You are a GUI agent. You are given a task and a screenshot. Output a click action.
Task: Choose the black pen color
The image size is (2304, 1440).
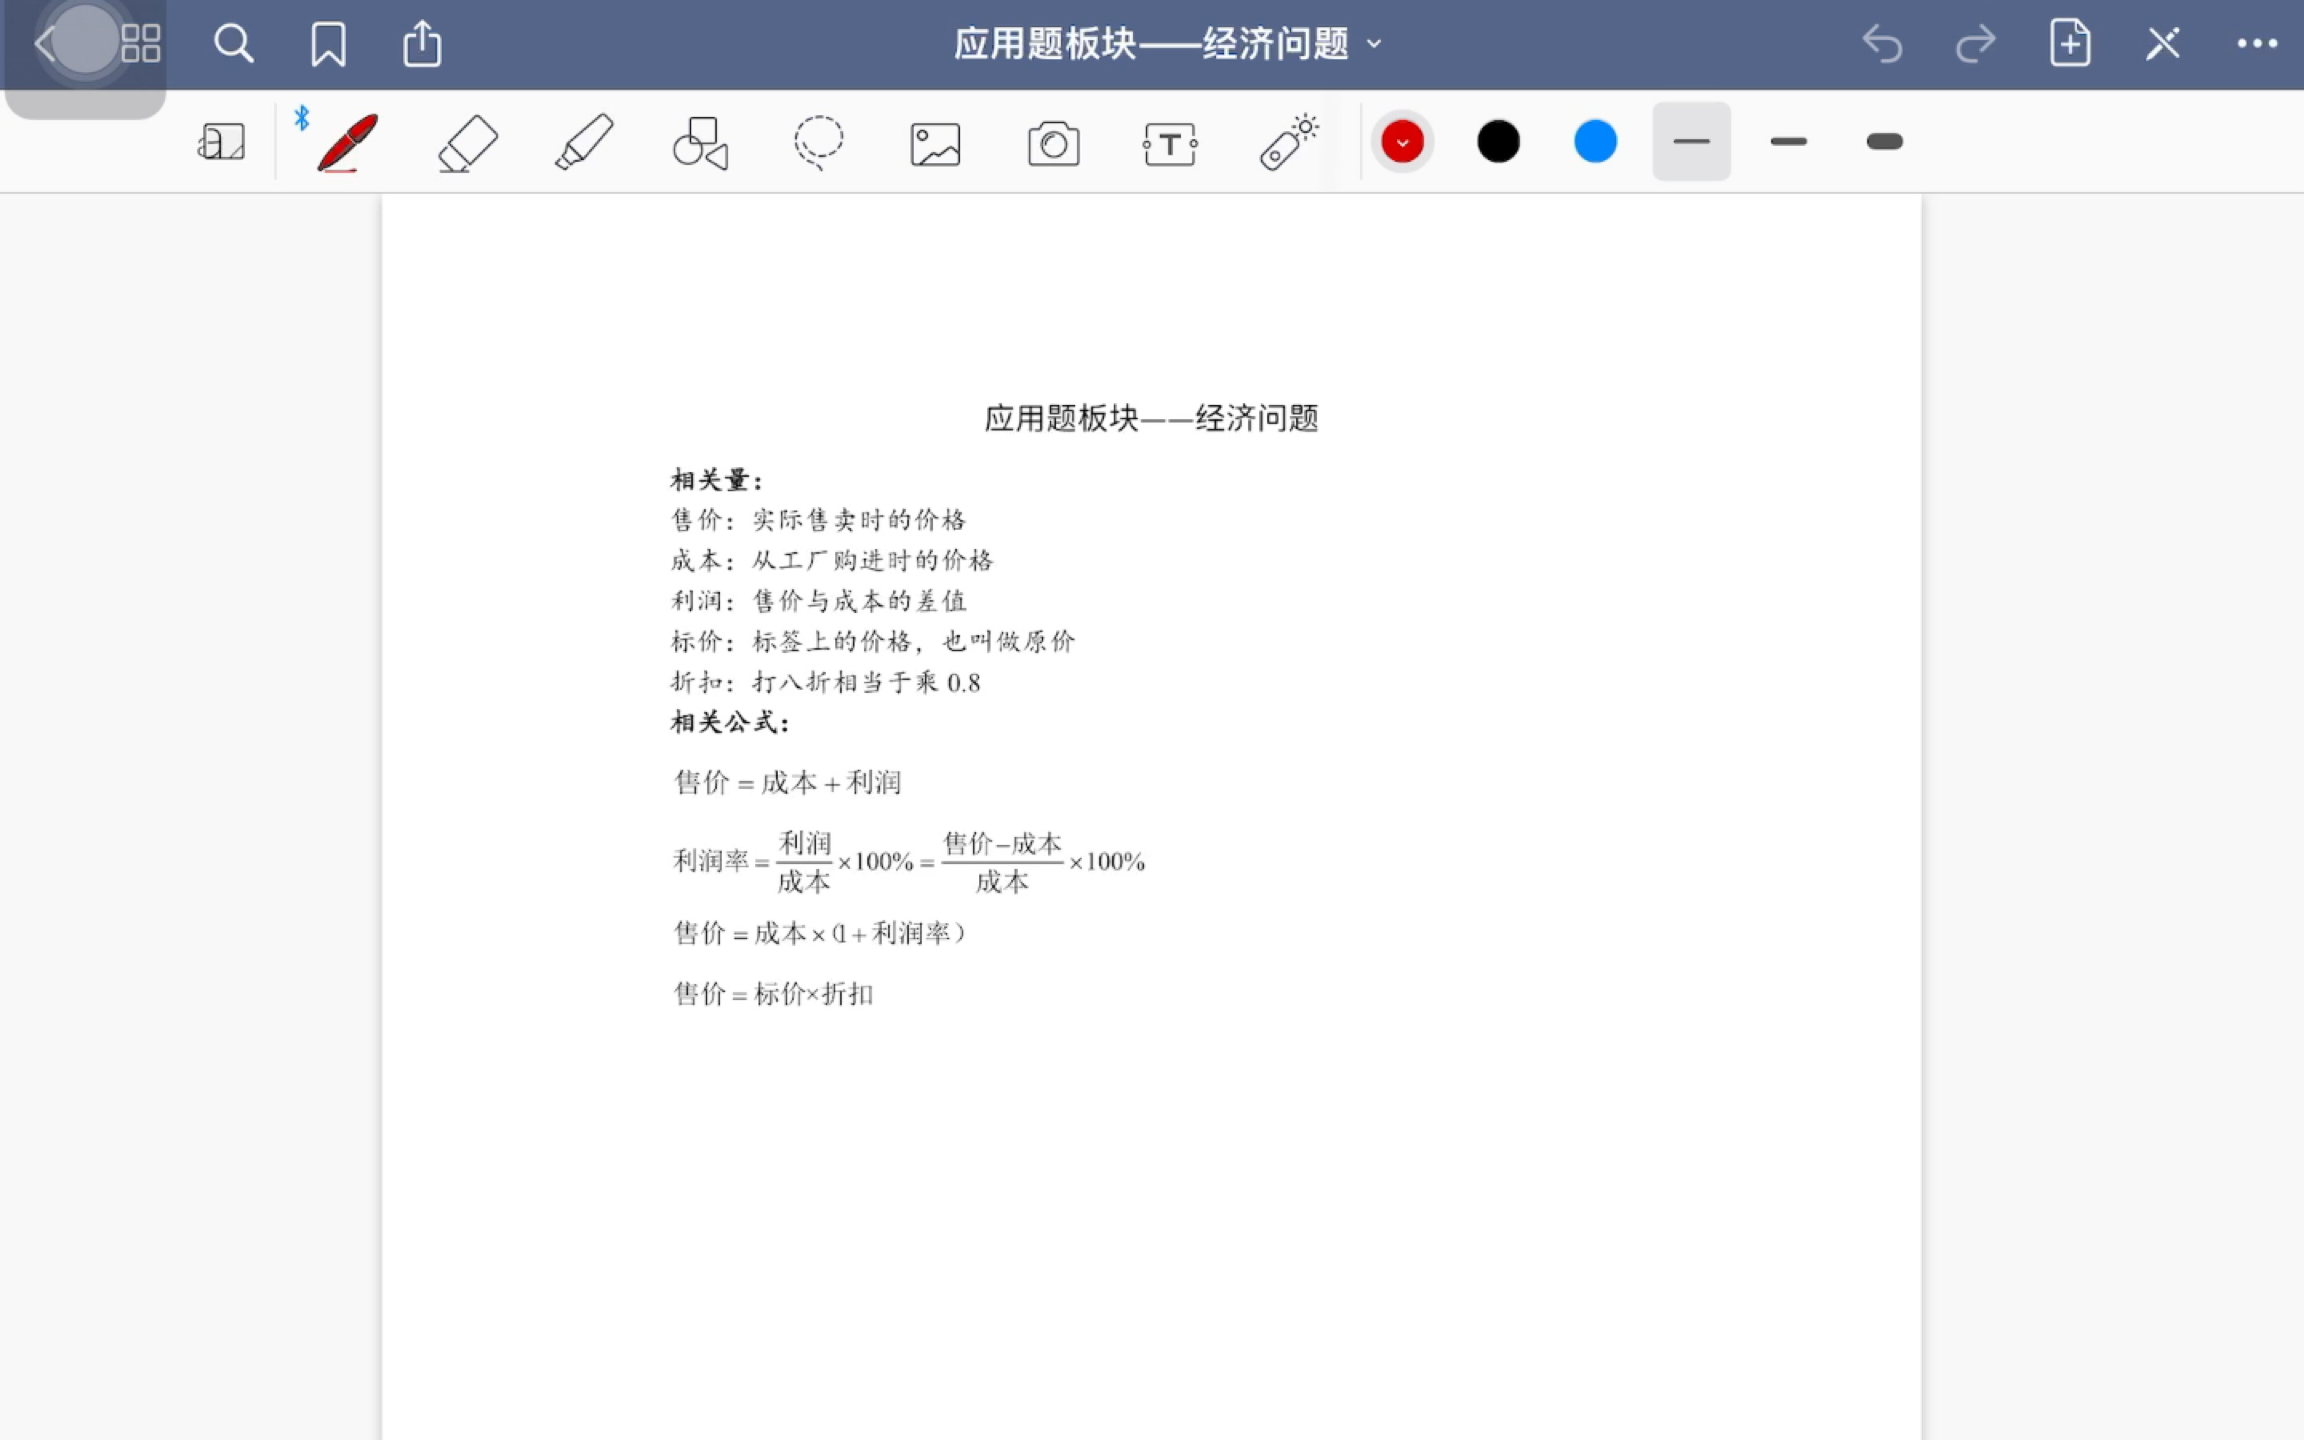pyautogui.click(x=1498, y=141)
